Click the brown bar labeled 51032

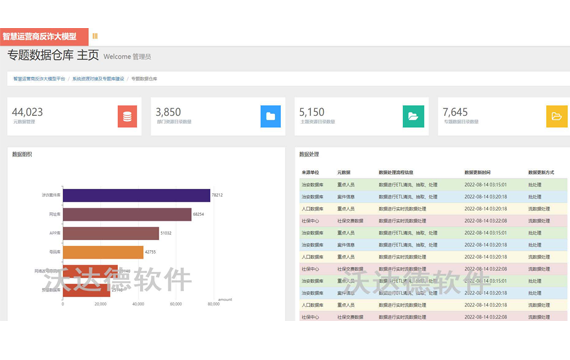111,233
